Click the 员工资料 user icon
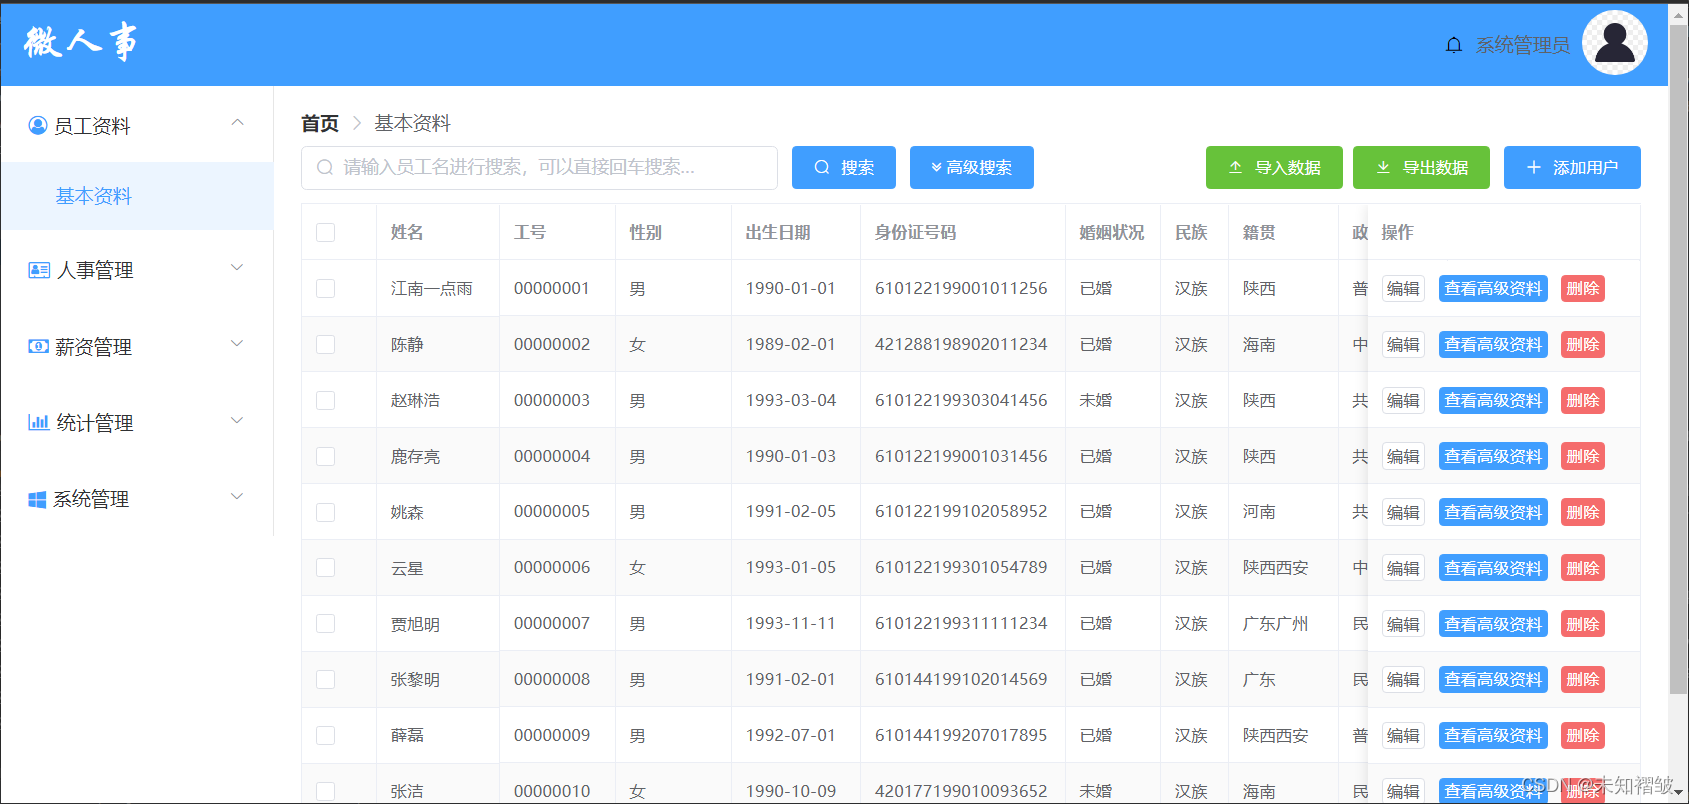This screenshot has width=1689, height=804. pyautogui.click(x=38, y=125)
